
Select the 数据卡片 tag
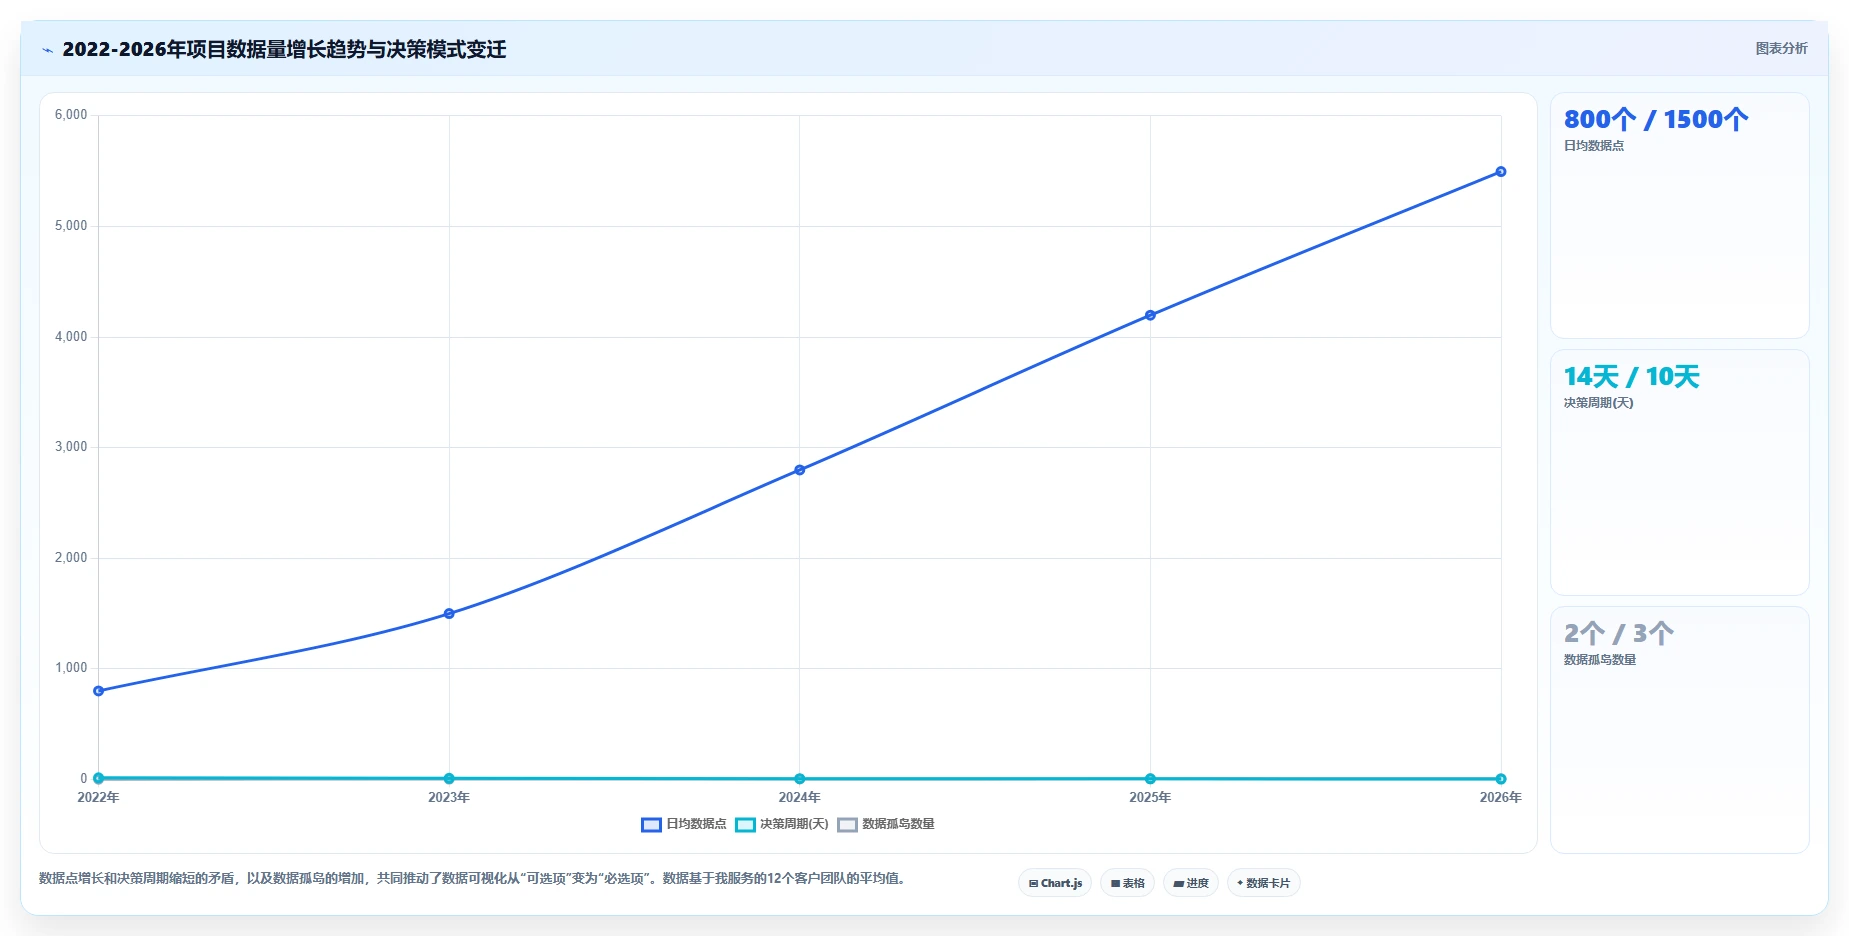pos(1263,883)
